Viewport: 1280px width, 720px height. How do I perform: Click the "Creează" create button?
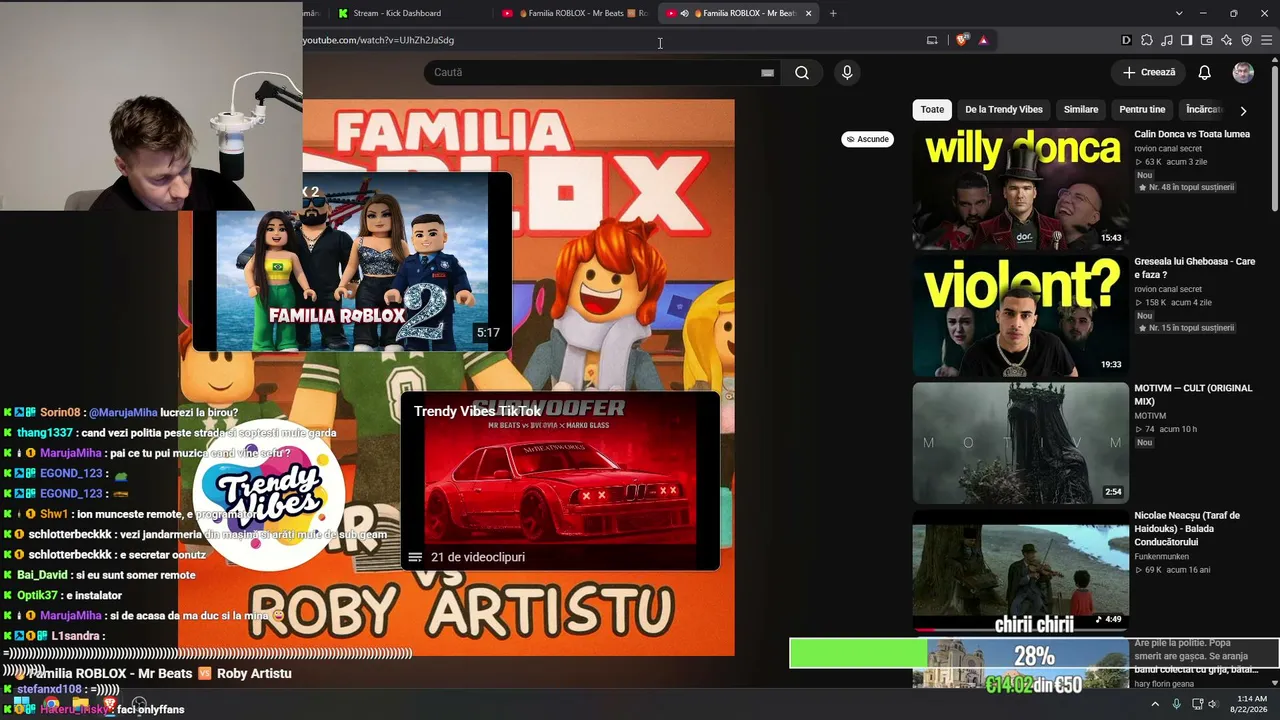pyautogui.click(x=1149, y=72)
